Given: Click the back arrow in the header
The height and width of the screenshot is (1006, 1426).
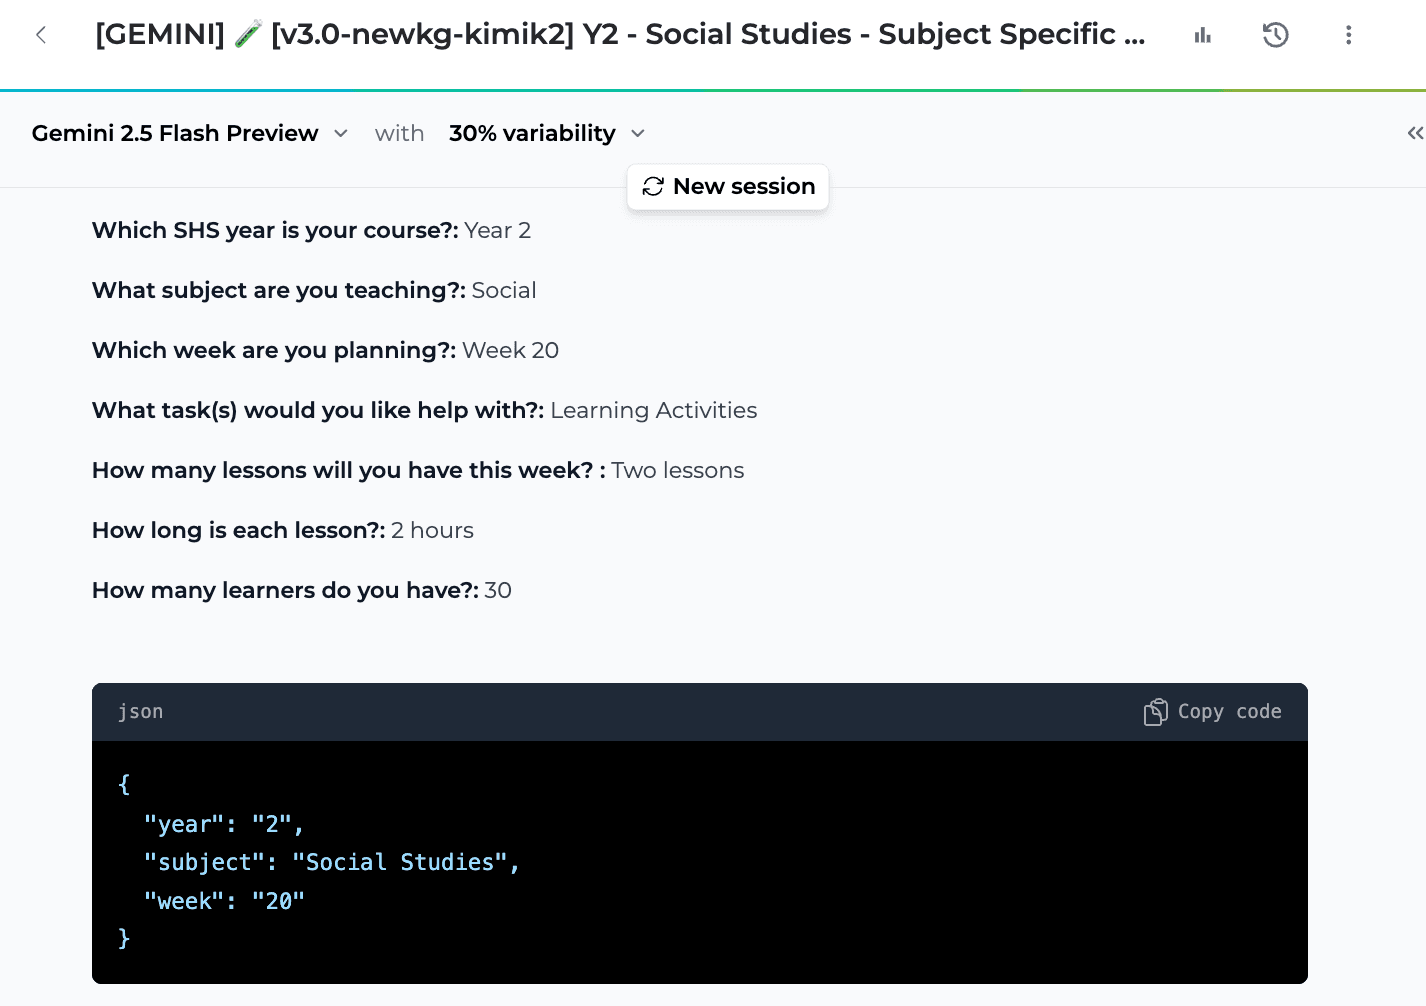Looking at the screenshot, I should click(x=40, y=35).
